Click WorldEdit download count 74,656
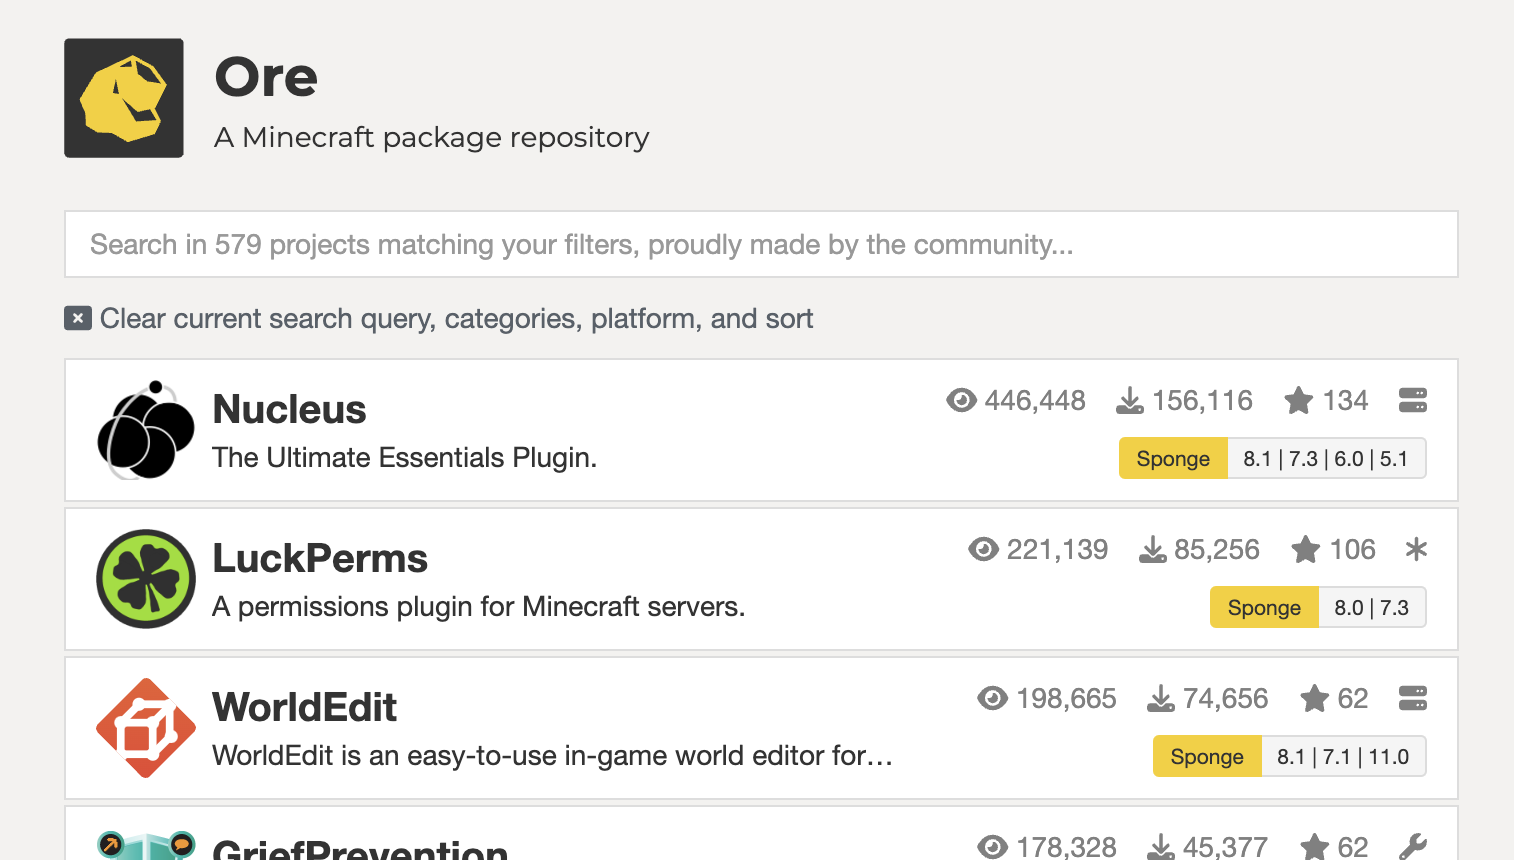This screenshot has height=860, width=1514. coord(1225,699)
